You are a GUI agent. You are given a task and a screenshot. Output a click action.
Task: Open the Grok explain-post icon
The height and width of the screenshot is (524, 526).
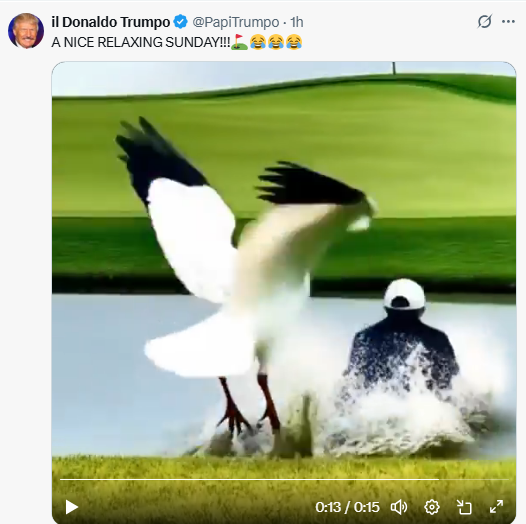pos(485,21)
